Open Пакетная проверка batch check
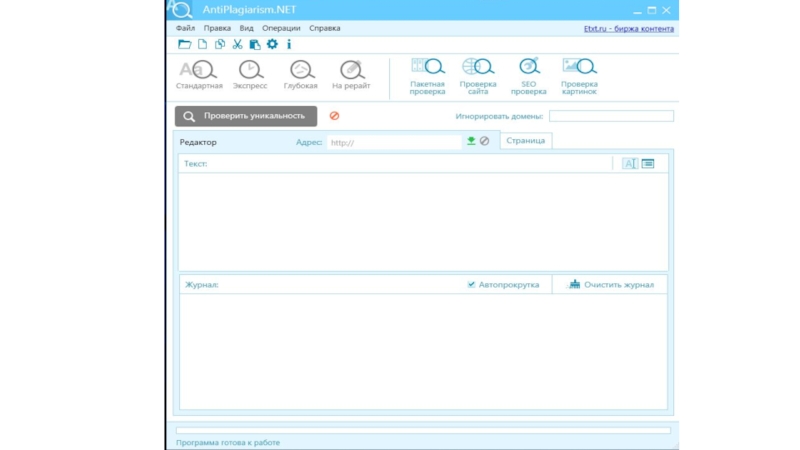The width and height of the screenshot is (800, 450). [428, 68]
